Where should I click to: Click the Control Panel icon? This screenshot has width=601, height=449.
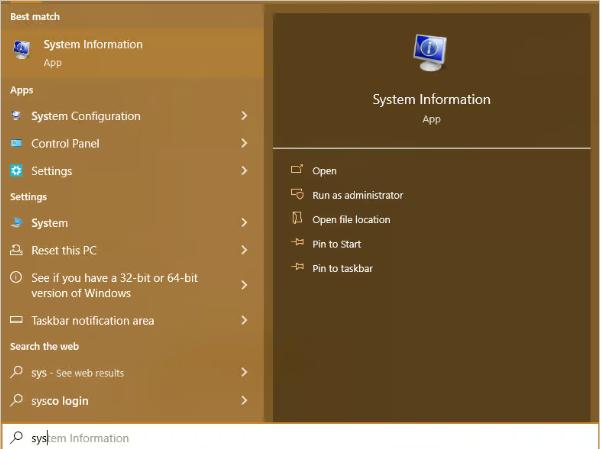coord(16,143)
